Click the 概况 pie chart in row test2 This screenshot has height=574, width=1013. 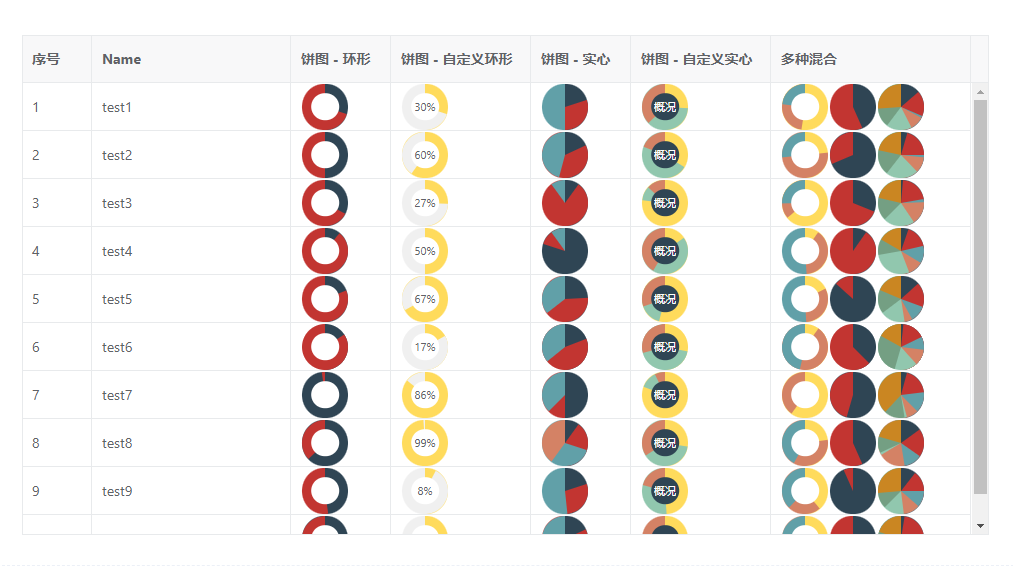665,155
